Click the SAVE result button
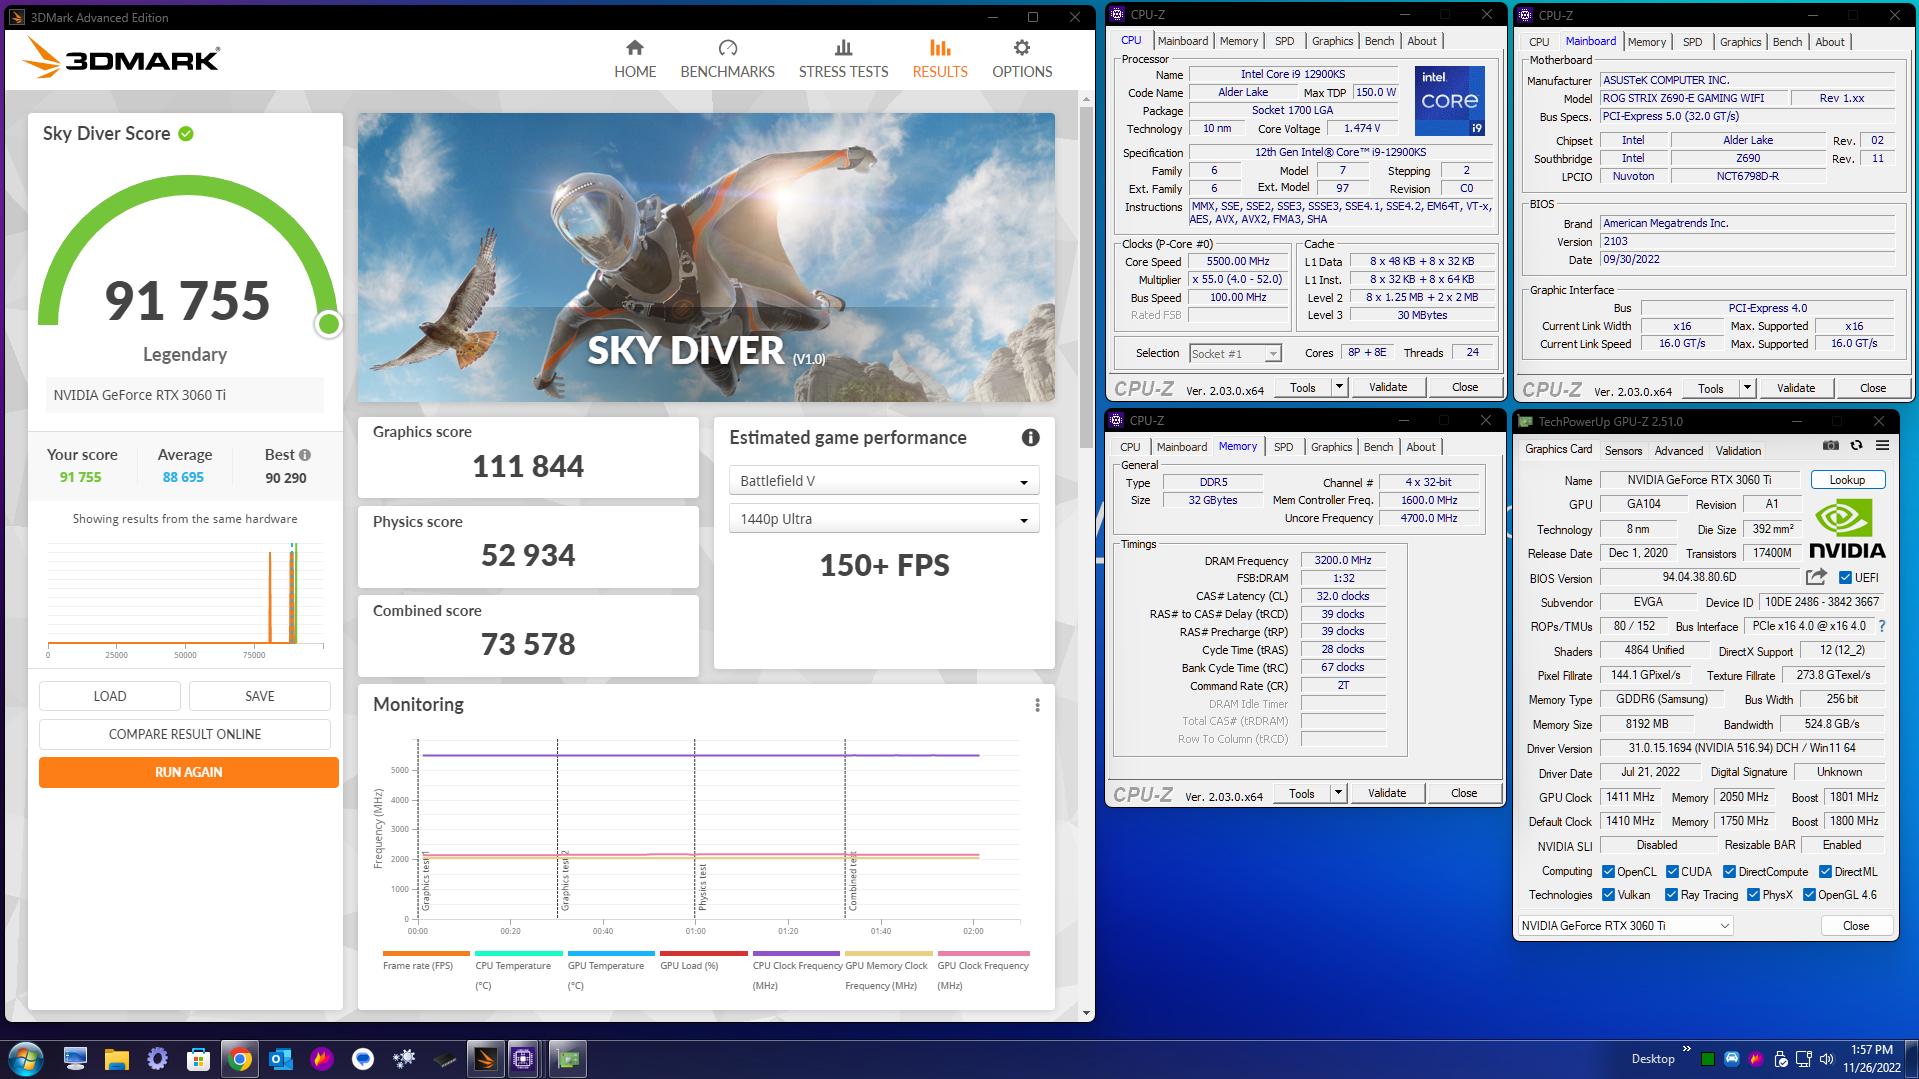Screen dimensions: 1919x1079 coord(260,696)
